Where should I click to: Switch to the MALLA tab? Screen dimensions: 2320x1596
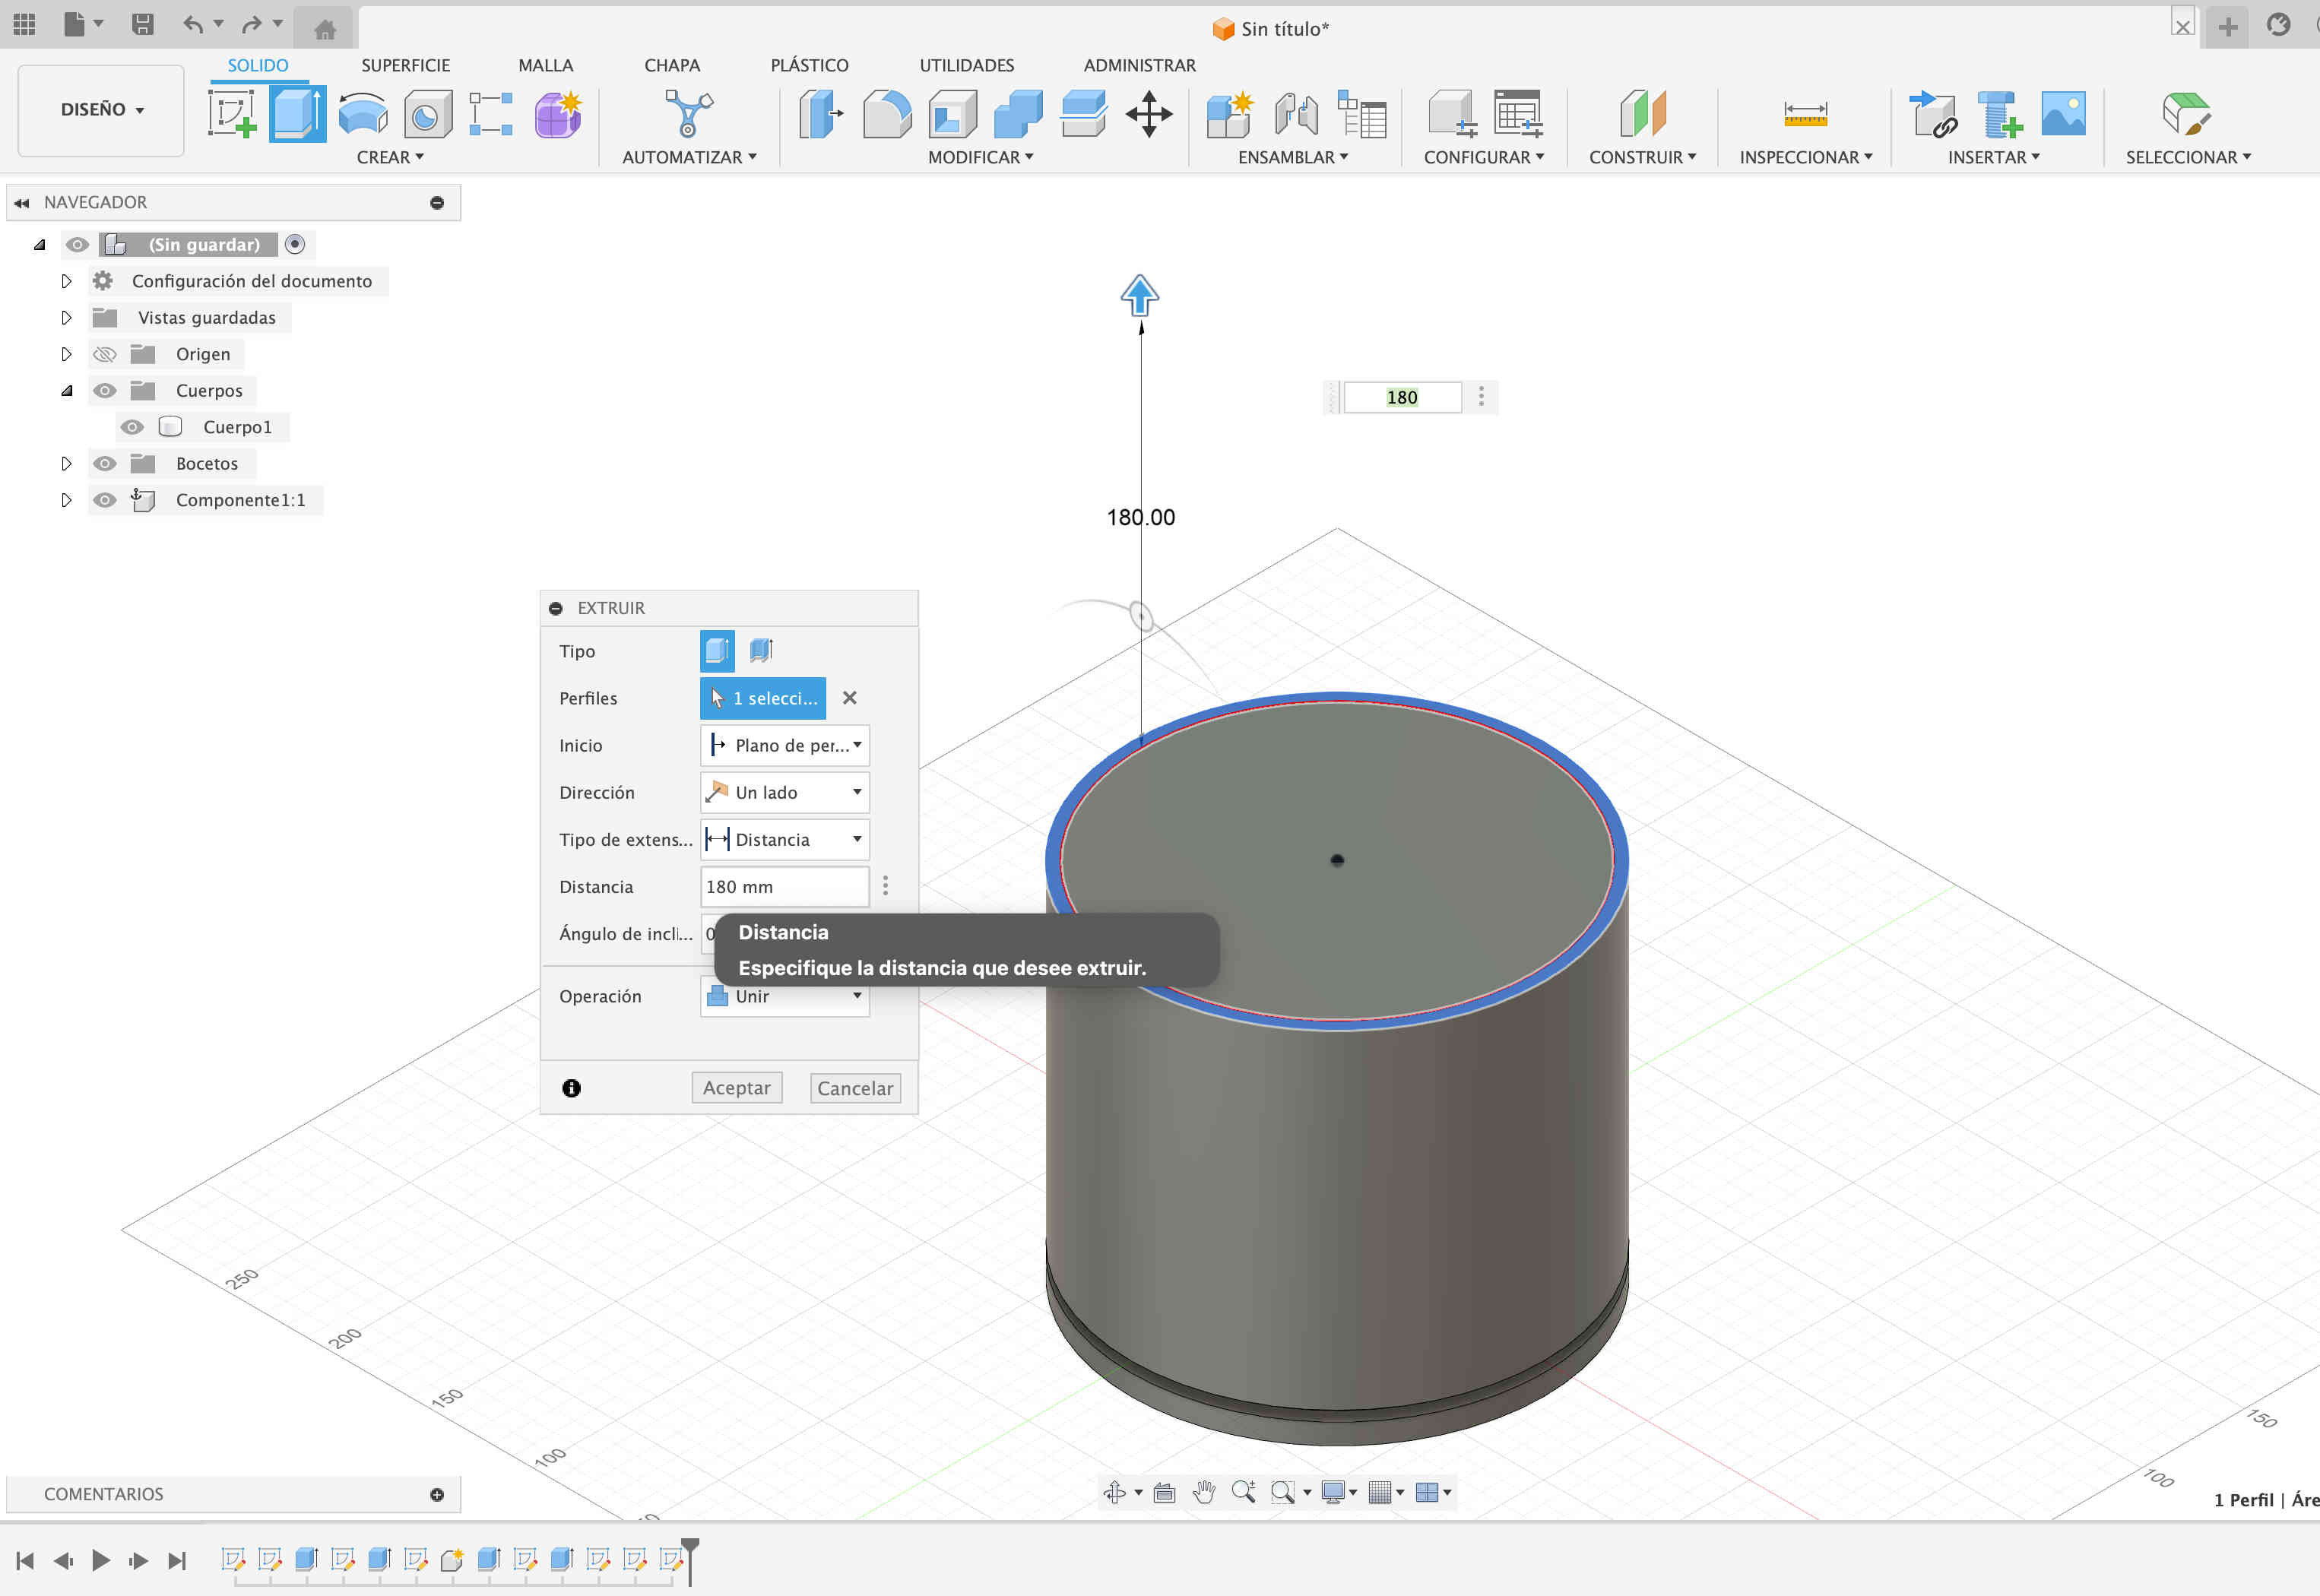click(545, 65)
